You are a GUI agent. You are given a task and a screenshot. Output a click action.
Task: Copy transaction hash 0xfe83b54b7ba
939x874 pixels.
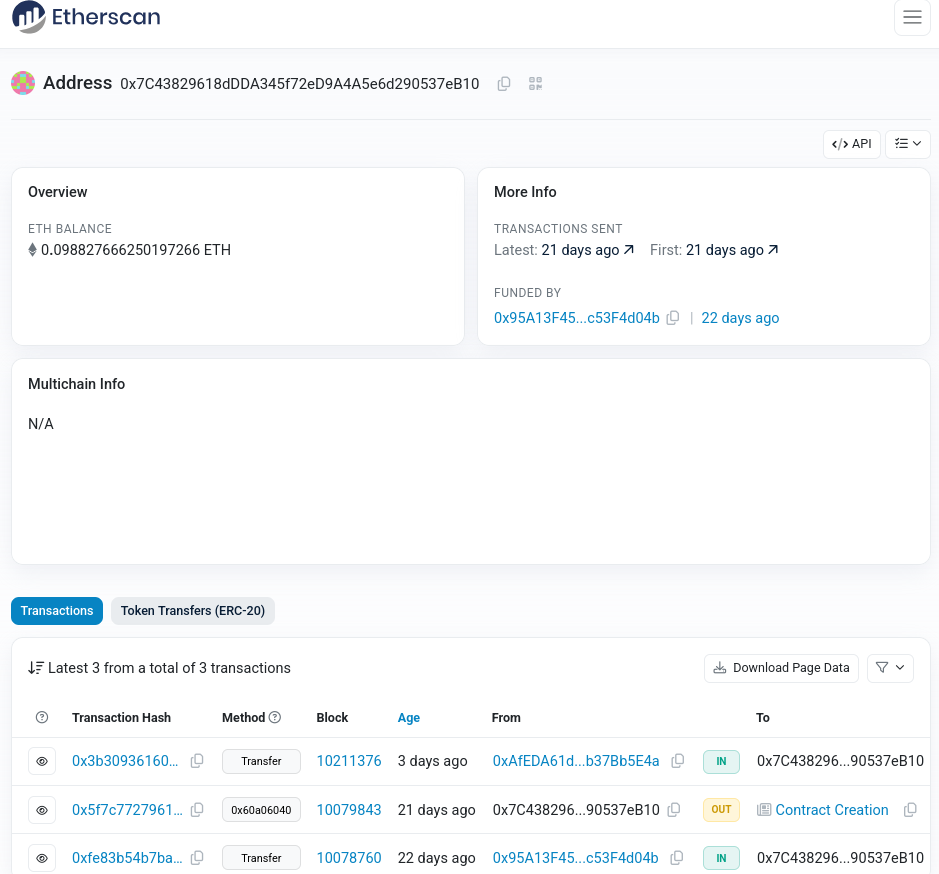click(197, 858)
